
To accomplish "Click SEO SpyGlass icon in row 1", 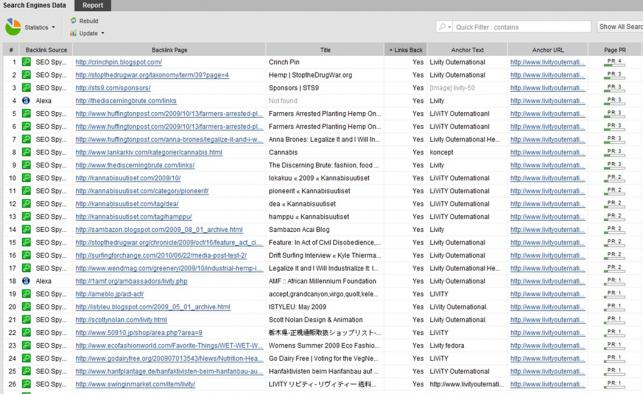I will point(26,62).
